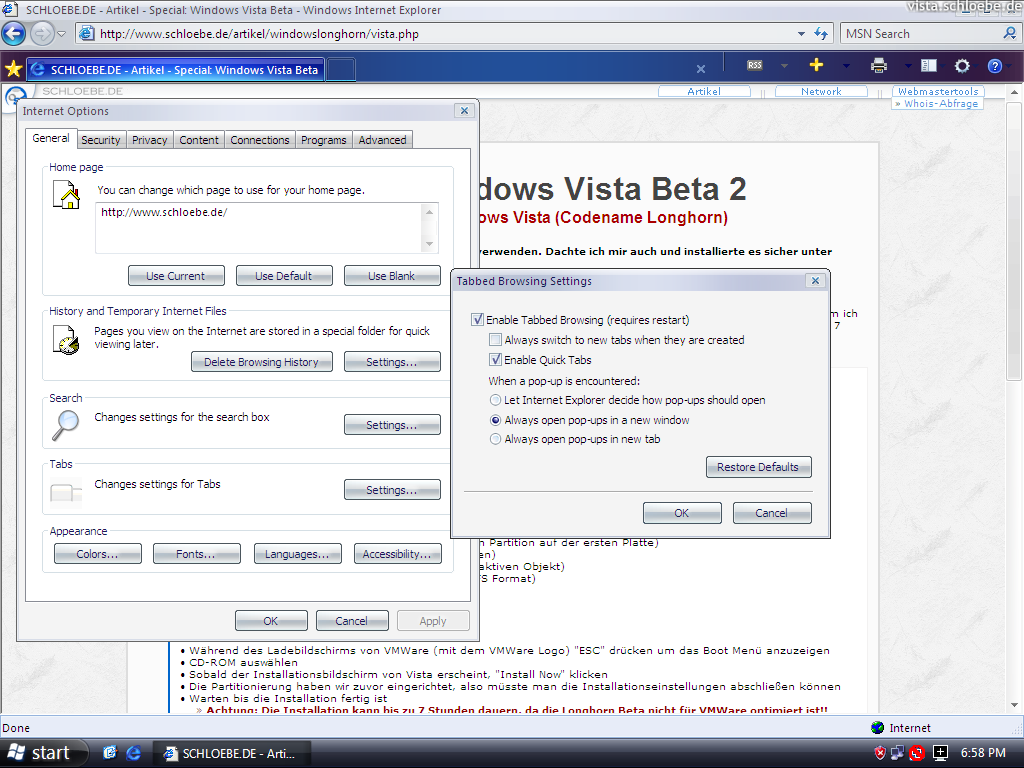Viewport: 1024px width, 768px height.
Task: Open History and Temporary Files Settings
Action: 392,362
